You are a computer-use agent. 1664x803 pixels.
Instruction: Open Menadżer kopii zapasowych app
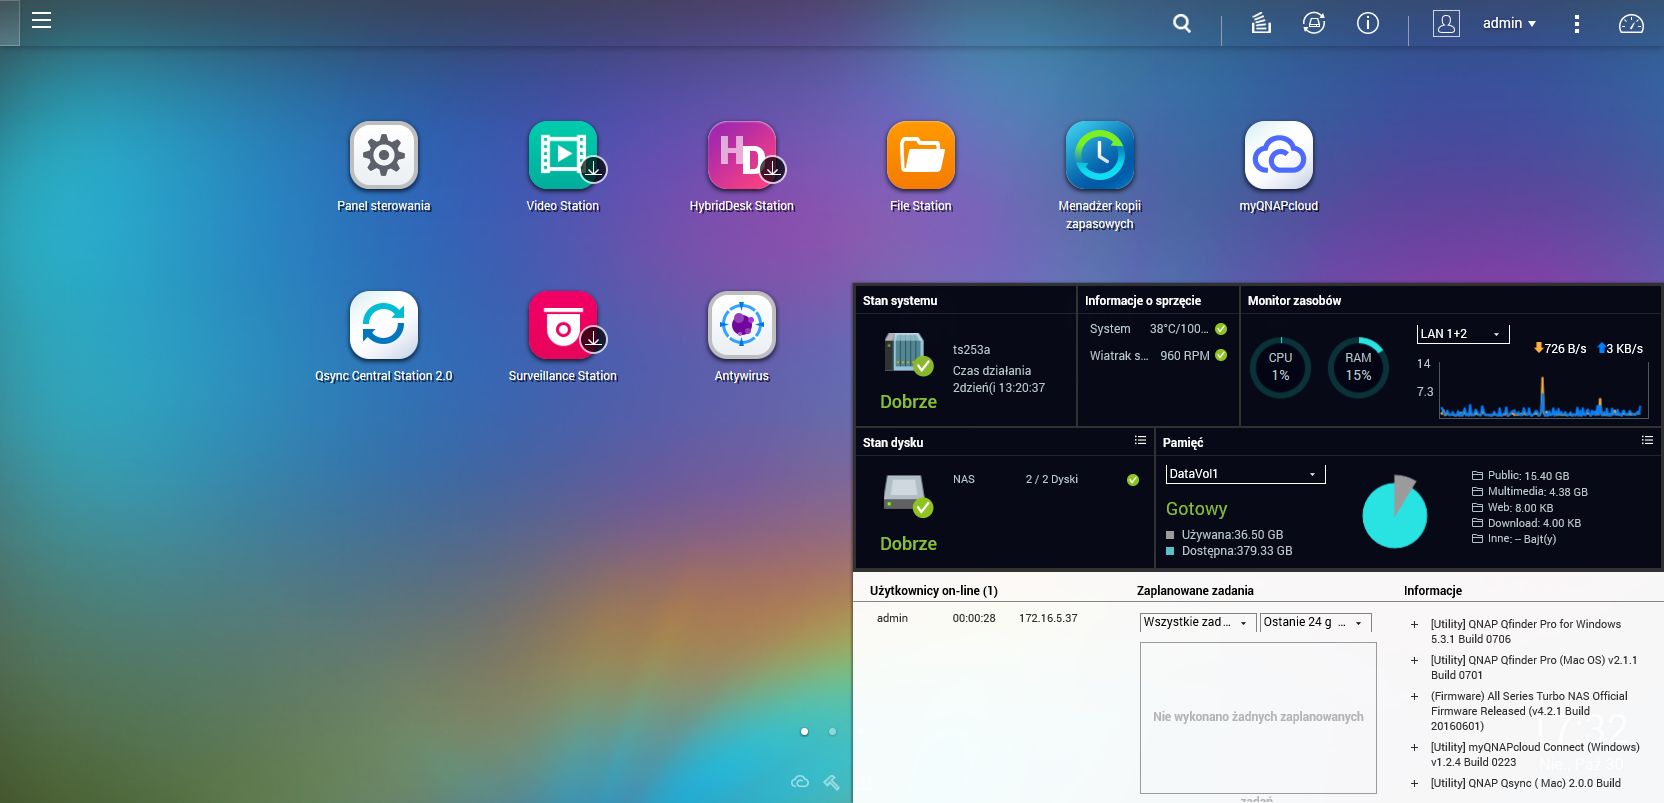pyautogui.click(x=1100, y=155)
